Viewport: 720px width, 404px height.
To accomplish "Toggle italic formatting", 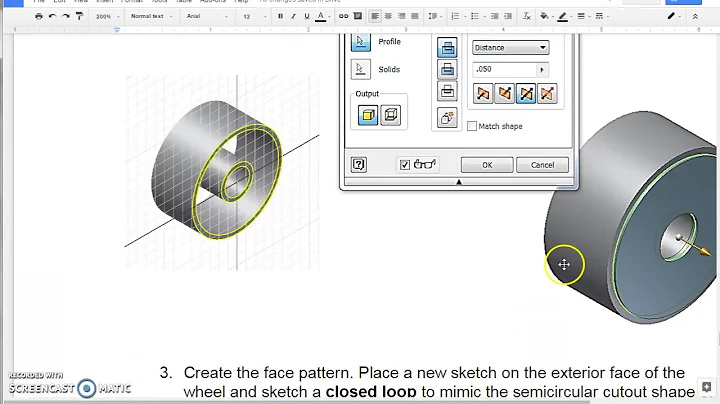I will (x=293, y=16).
